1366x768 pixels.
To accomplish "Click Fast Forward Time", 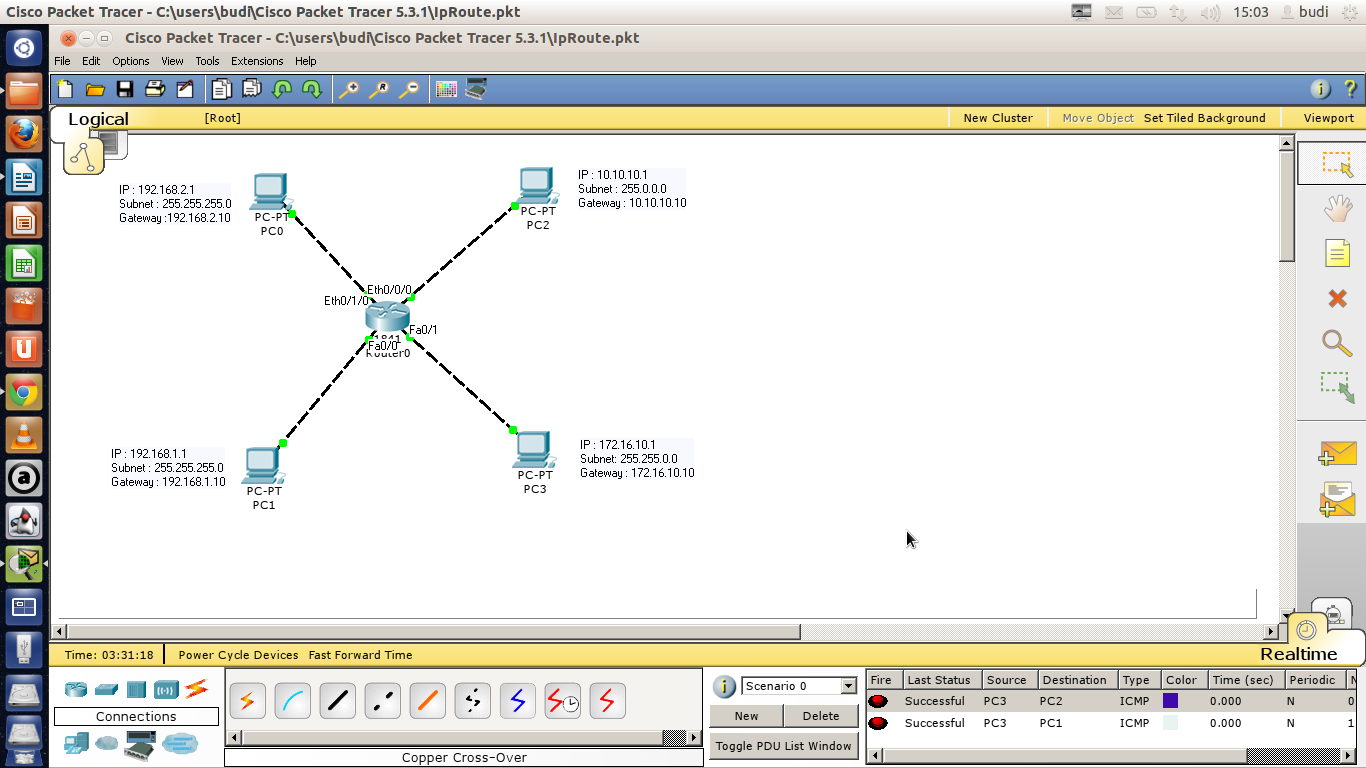I will (360, 655).
